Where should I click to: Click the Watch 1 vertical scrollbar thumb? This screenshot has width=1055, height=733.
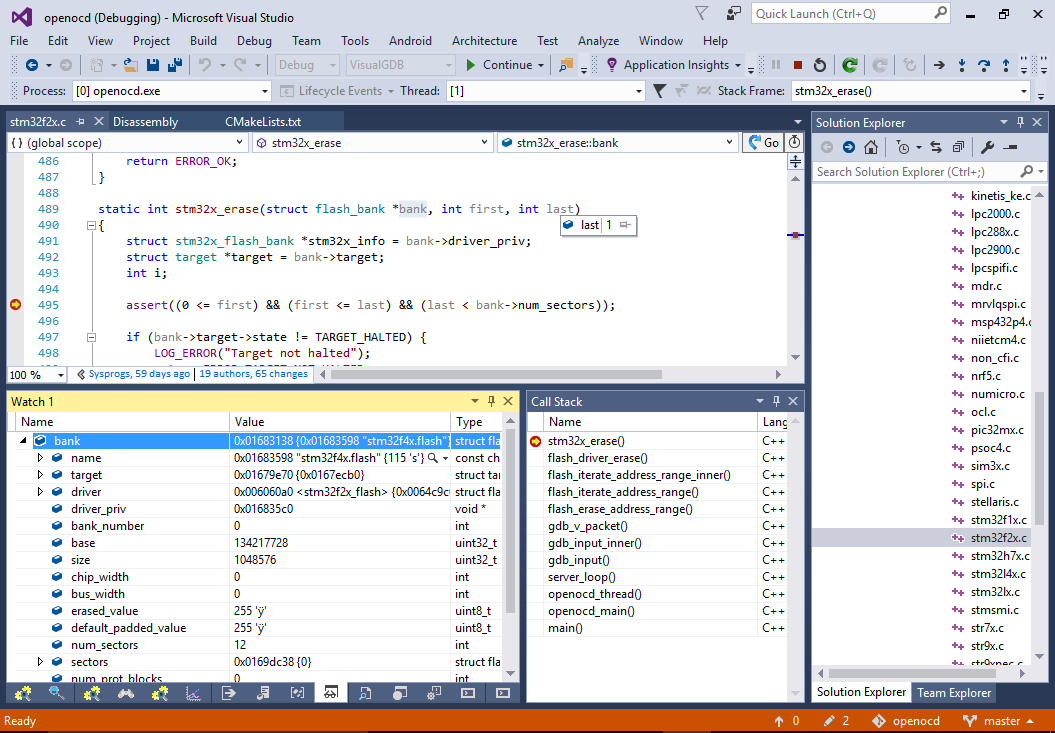coord(510,522)
